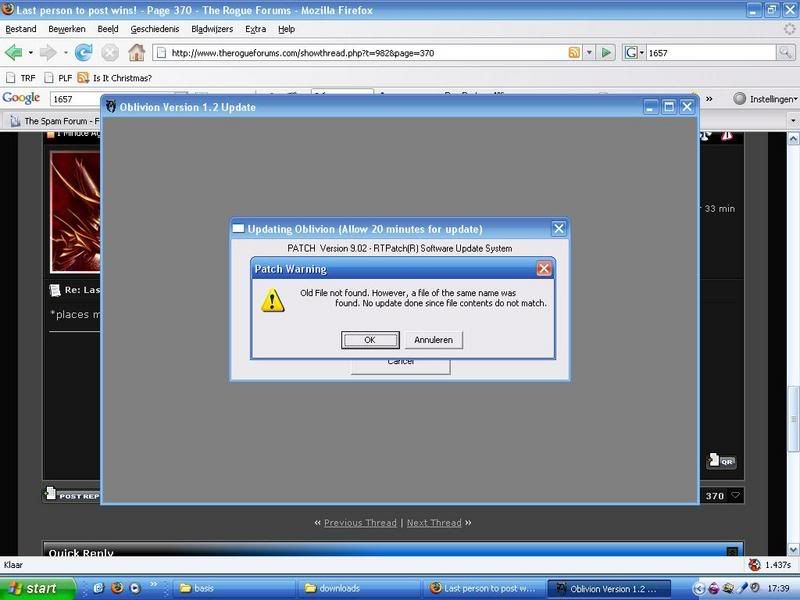This screenshot has height=600, width=800.
Task: Click the red avatar image in the forum post
Action: click(x=75, y=212)
